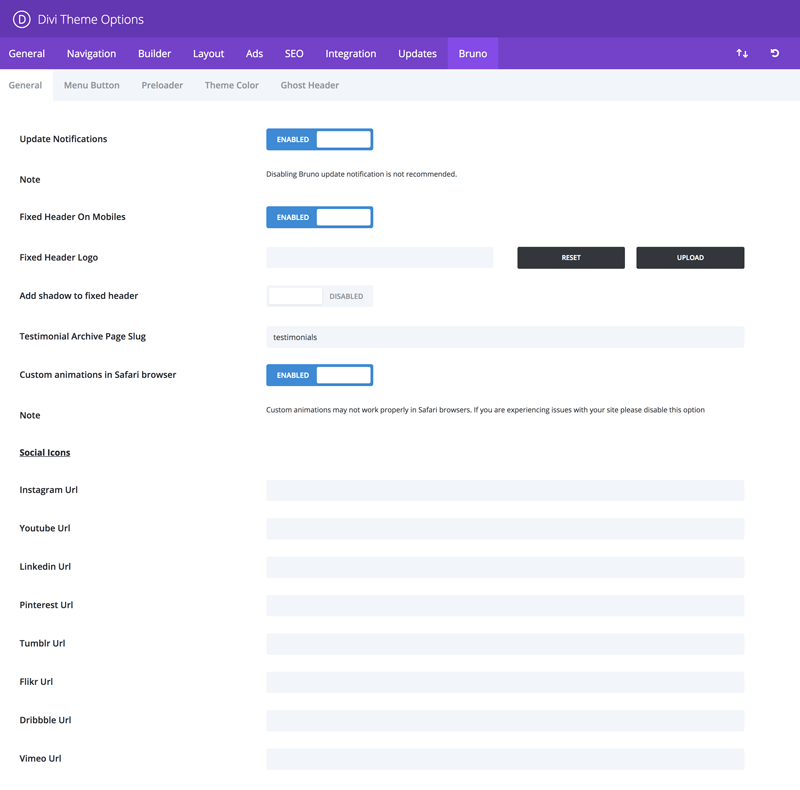Image resolution: width=800 pixels, height=790 pixels.
Task: Click the Instagram Url input field
Action: coord(505,490)
